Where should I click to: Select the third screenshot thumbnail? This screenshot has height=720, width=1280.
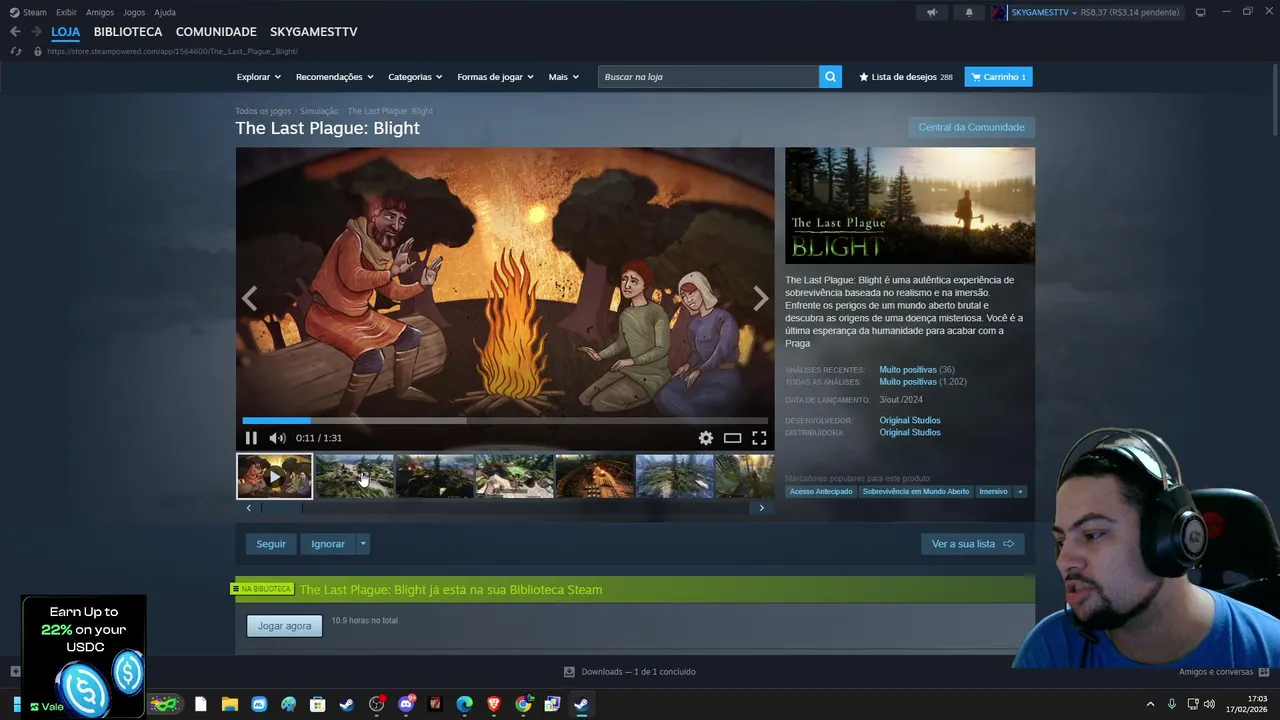(x=434, y=476)
